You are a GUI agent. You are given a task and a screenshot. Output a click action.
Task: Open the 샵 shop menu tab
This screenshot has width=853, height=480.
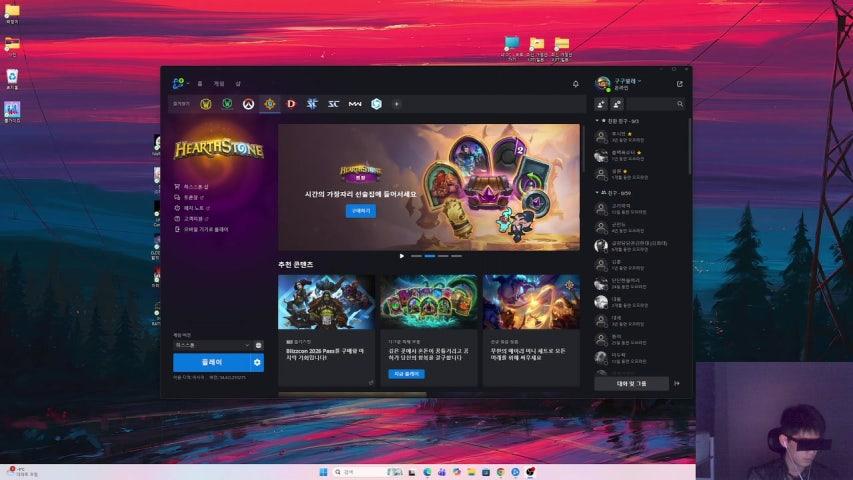[x=238, y=84]
